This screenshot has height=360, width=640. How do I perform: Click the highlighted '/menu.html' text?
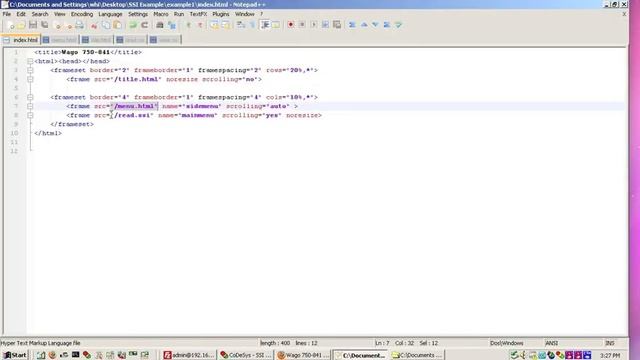click(133, 106)
